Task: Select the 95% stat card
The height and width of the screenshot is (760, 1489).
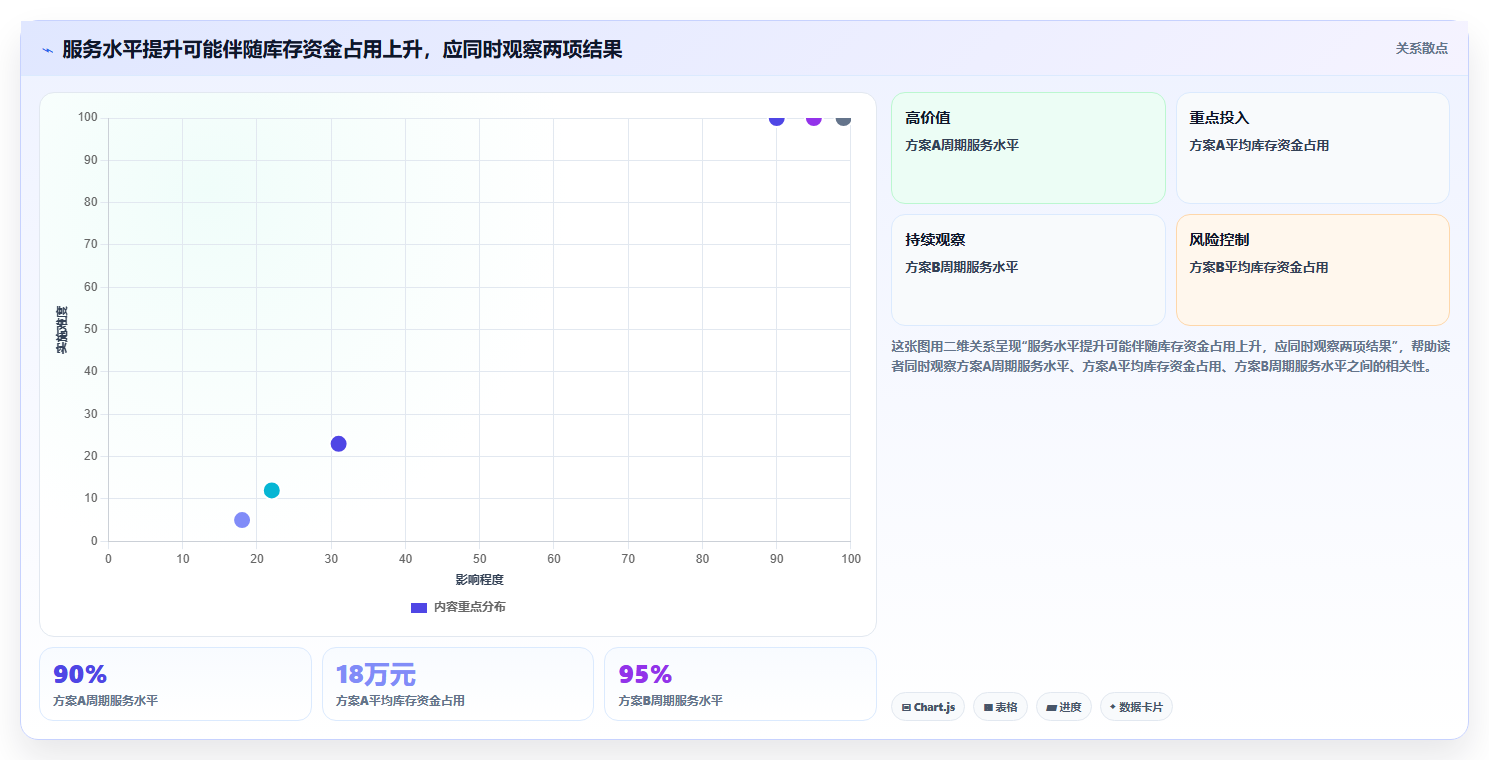Action: (x=740, y=684)
